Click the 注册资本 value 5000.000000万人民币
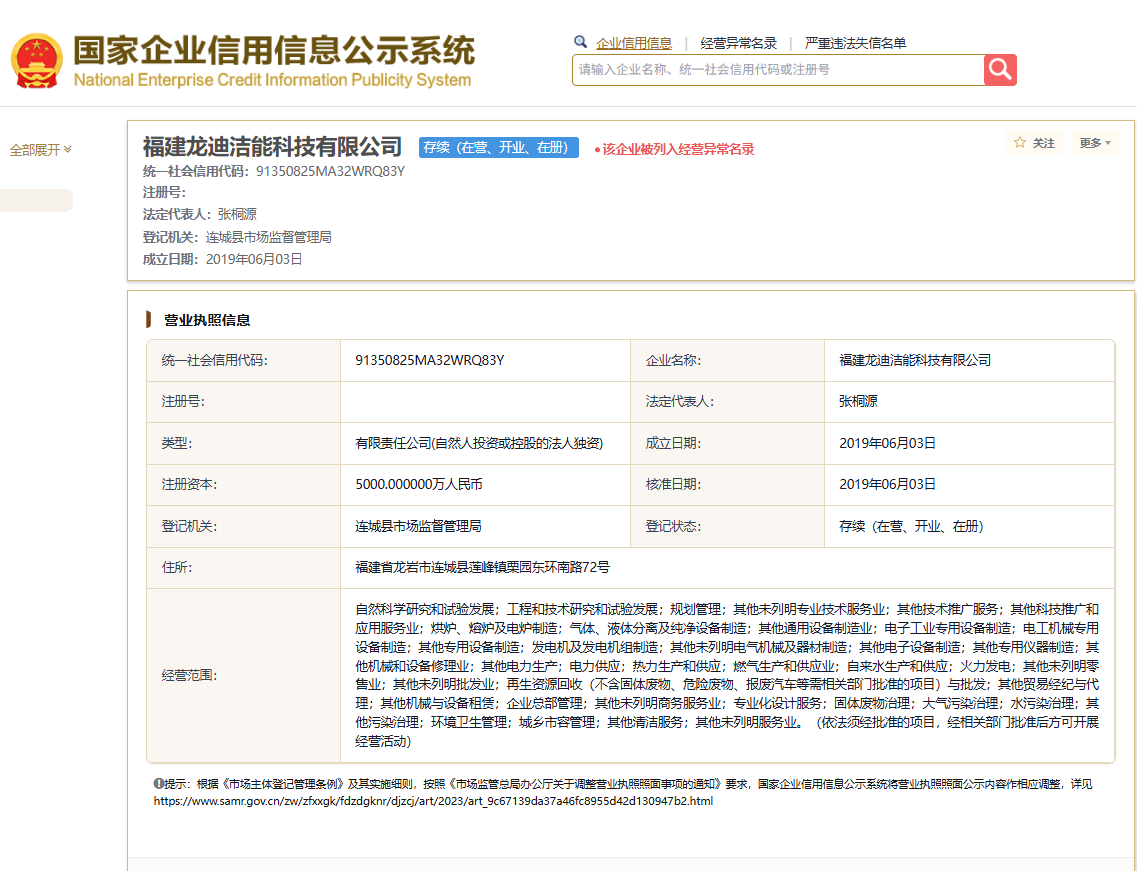 (418, 484)
